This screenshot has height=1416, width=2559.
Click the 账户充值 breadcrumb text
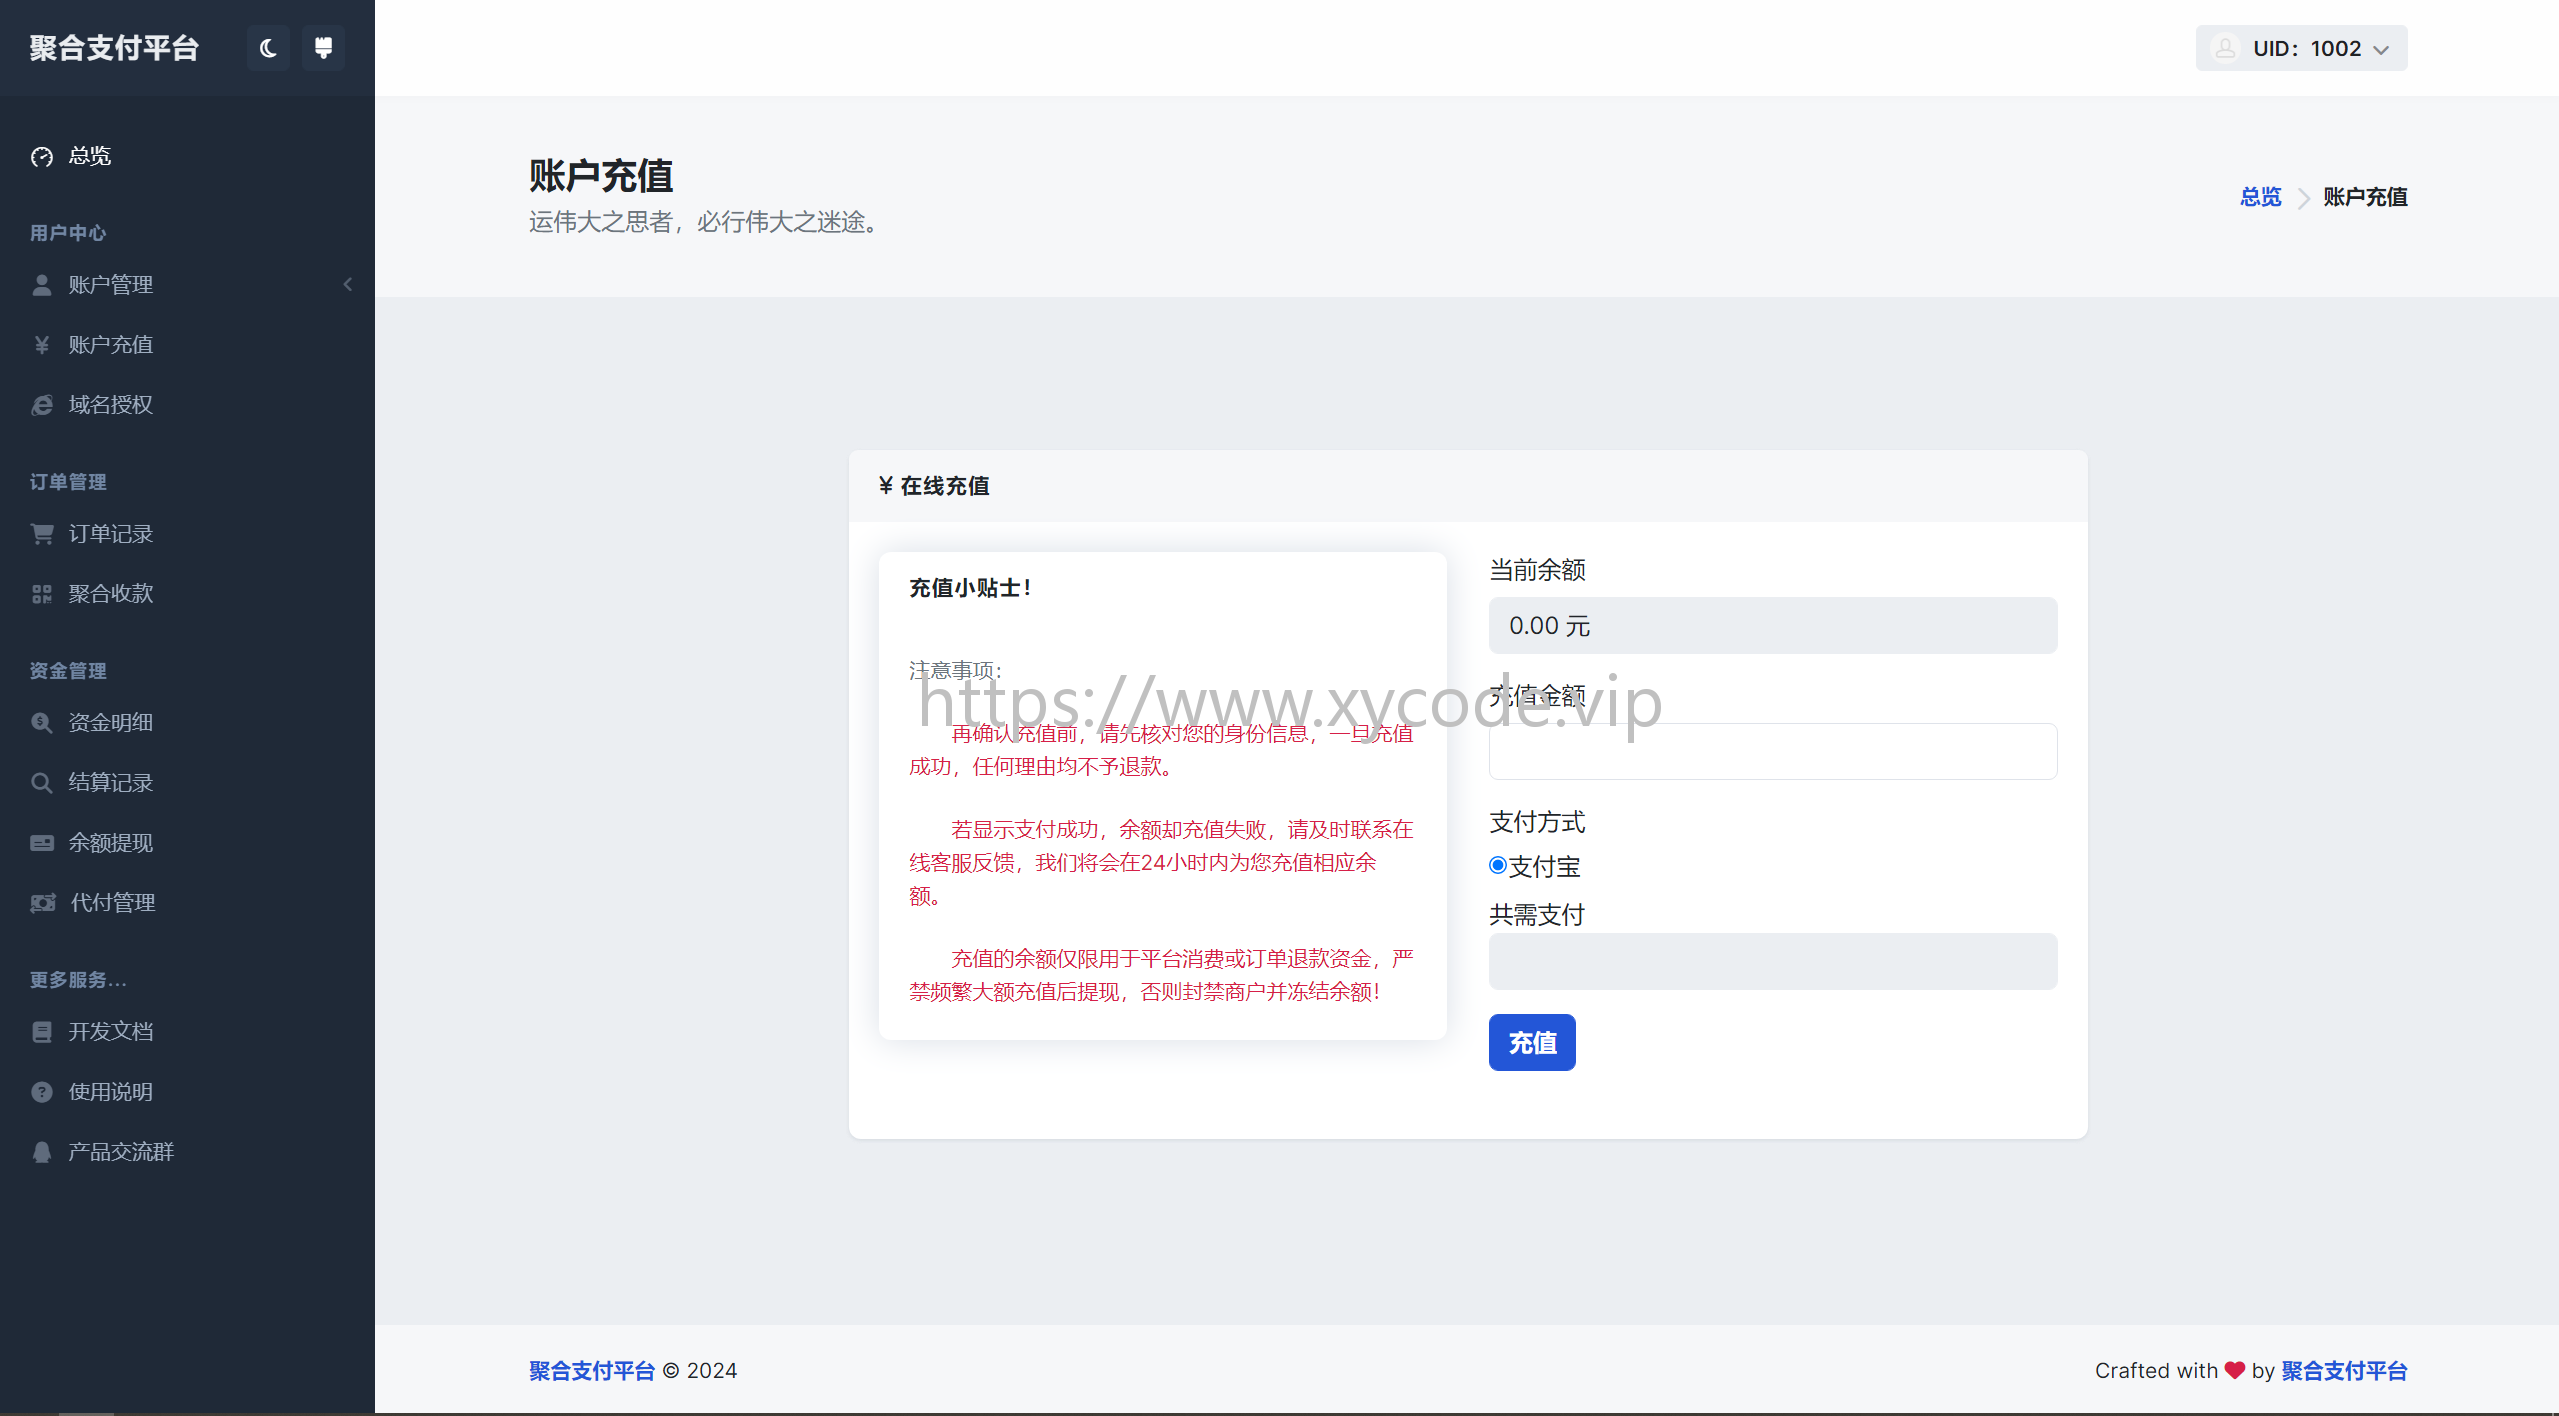[2365, 197]
